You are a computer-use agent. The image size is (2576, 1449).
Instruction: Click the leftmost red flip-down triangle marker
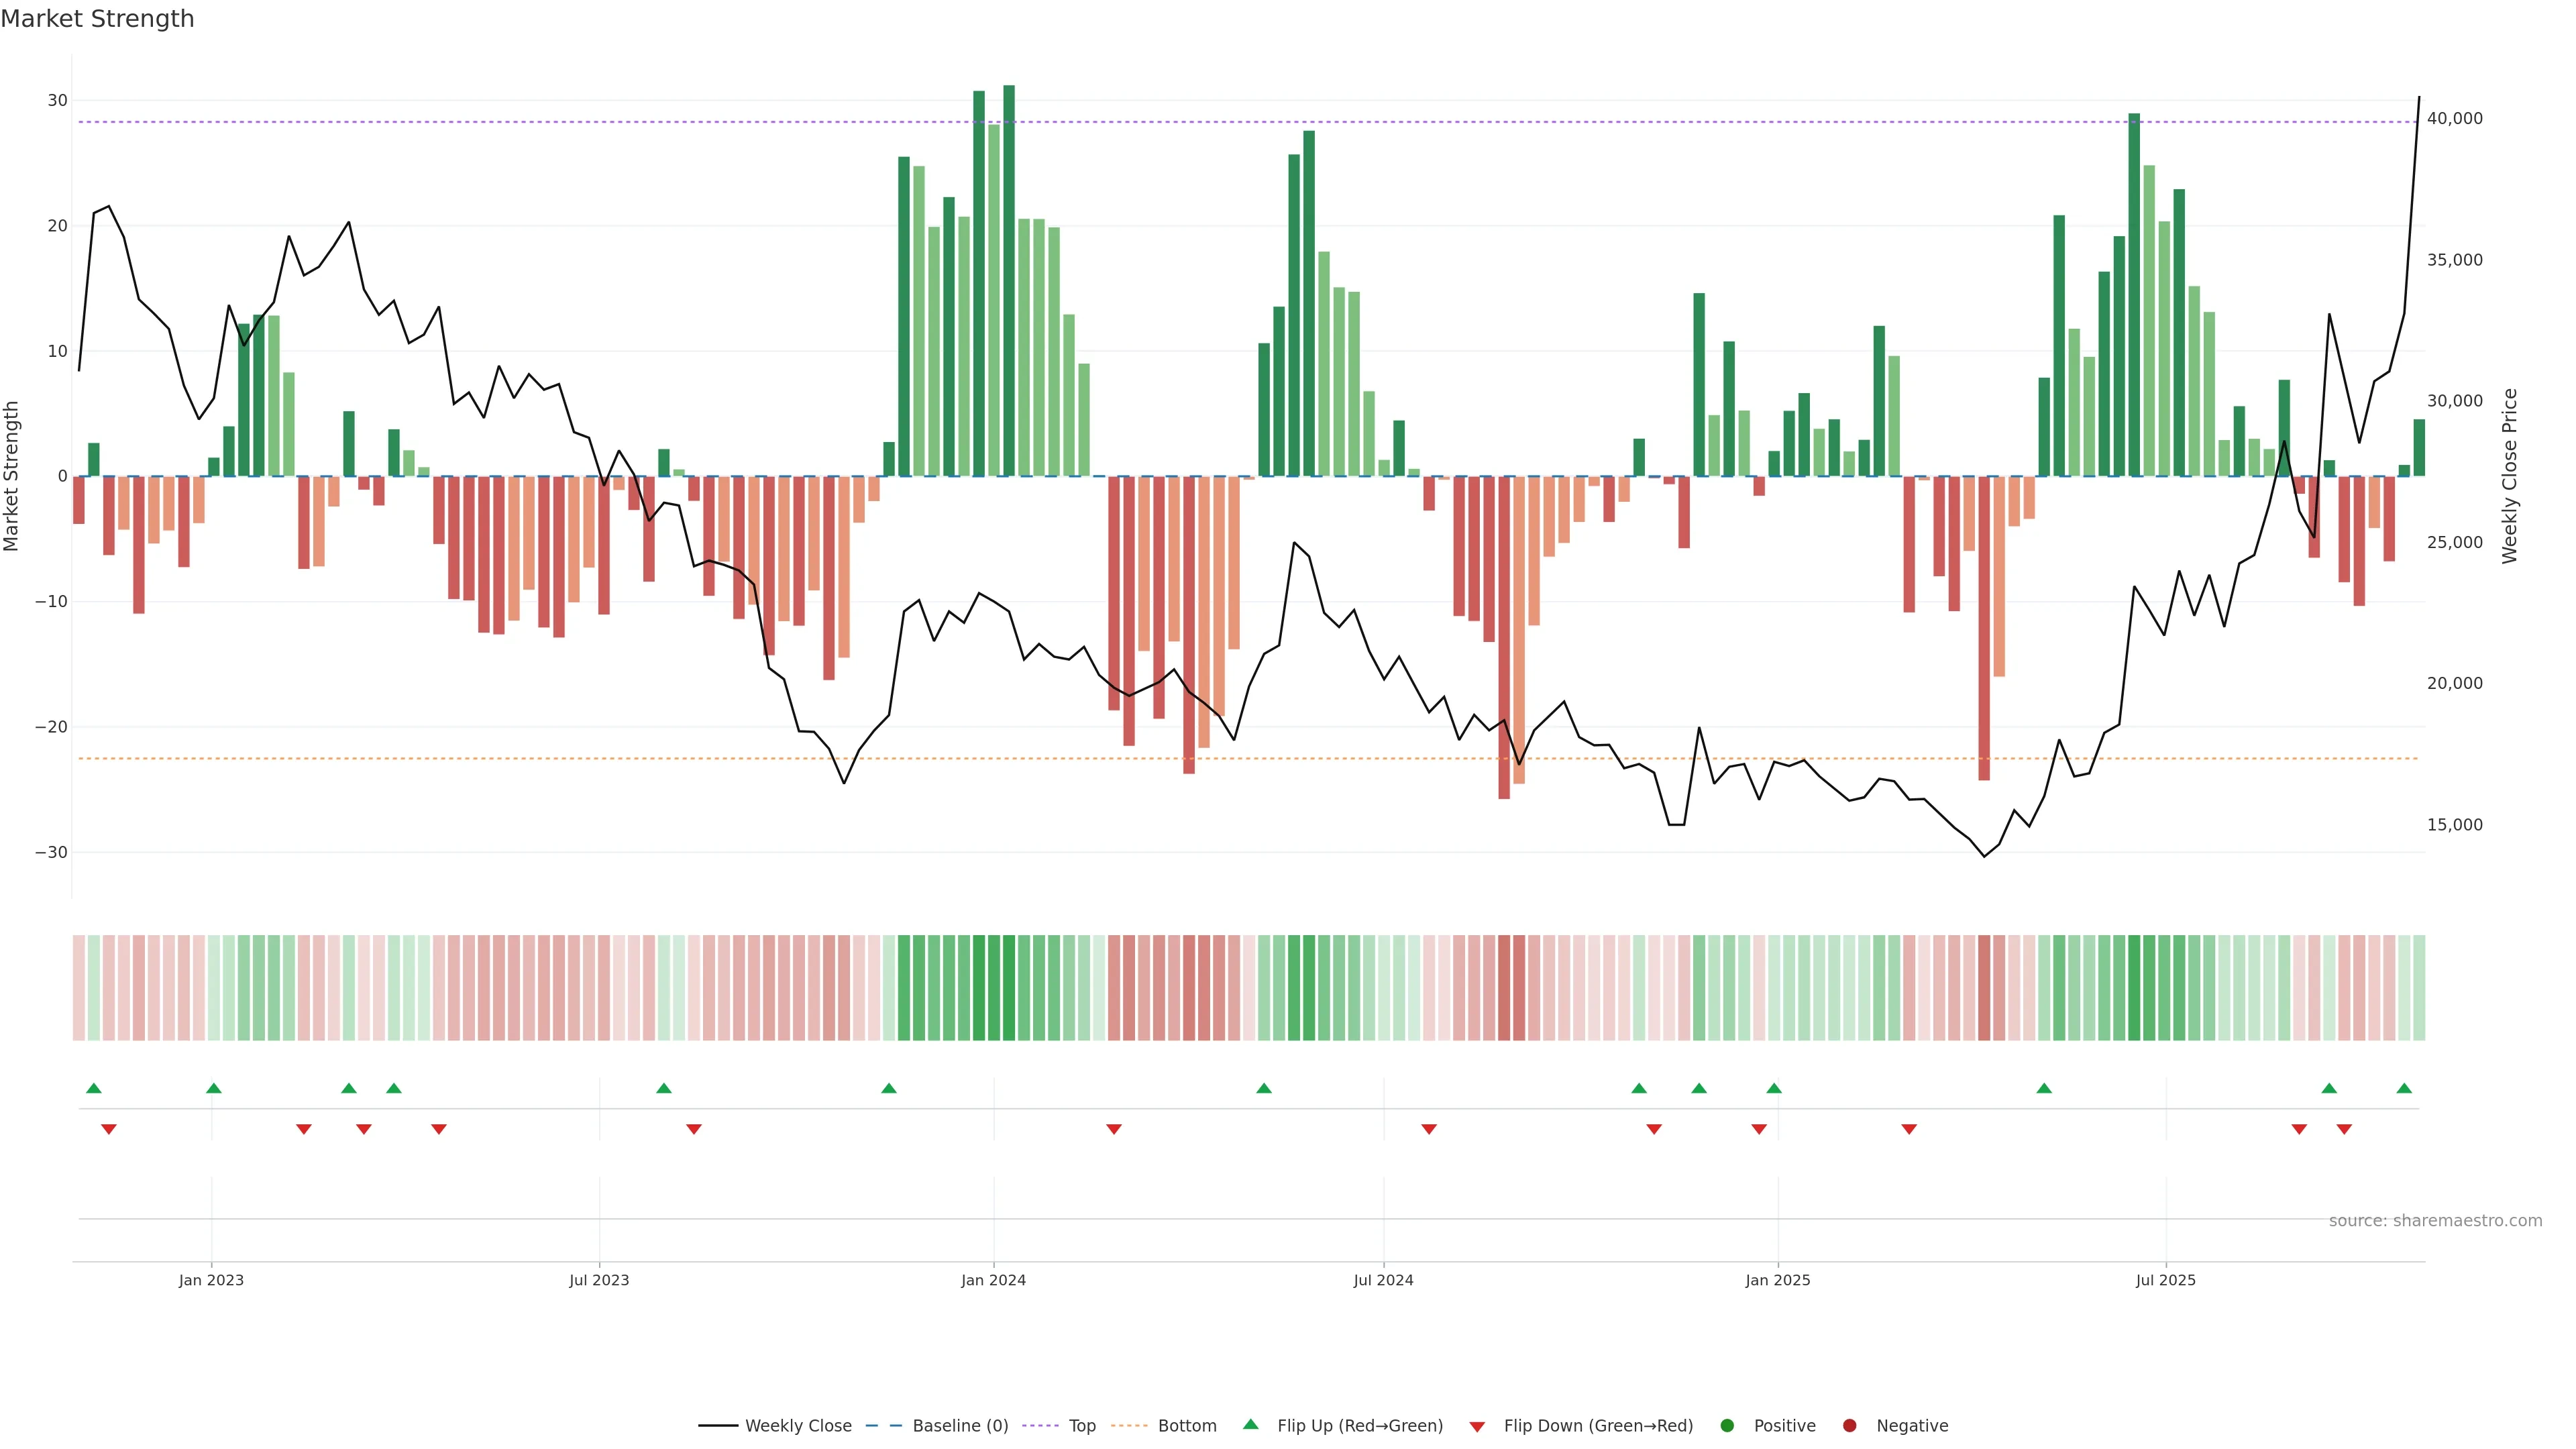[x=109, y=1129]
